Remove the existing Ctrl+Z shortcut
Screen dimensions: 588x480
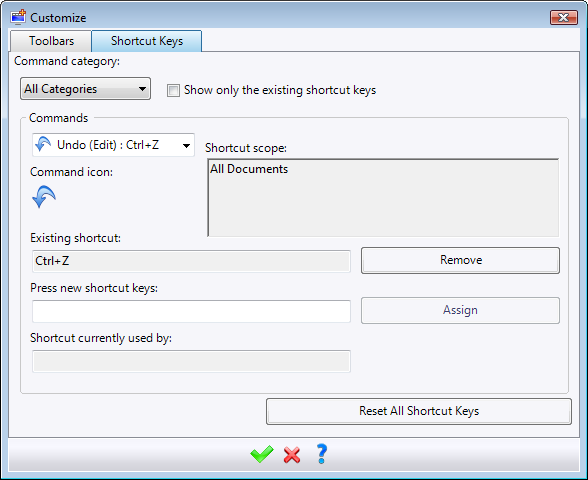460,260
